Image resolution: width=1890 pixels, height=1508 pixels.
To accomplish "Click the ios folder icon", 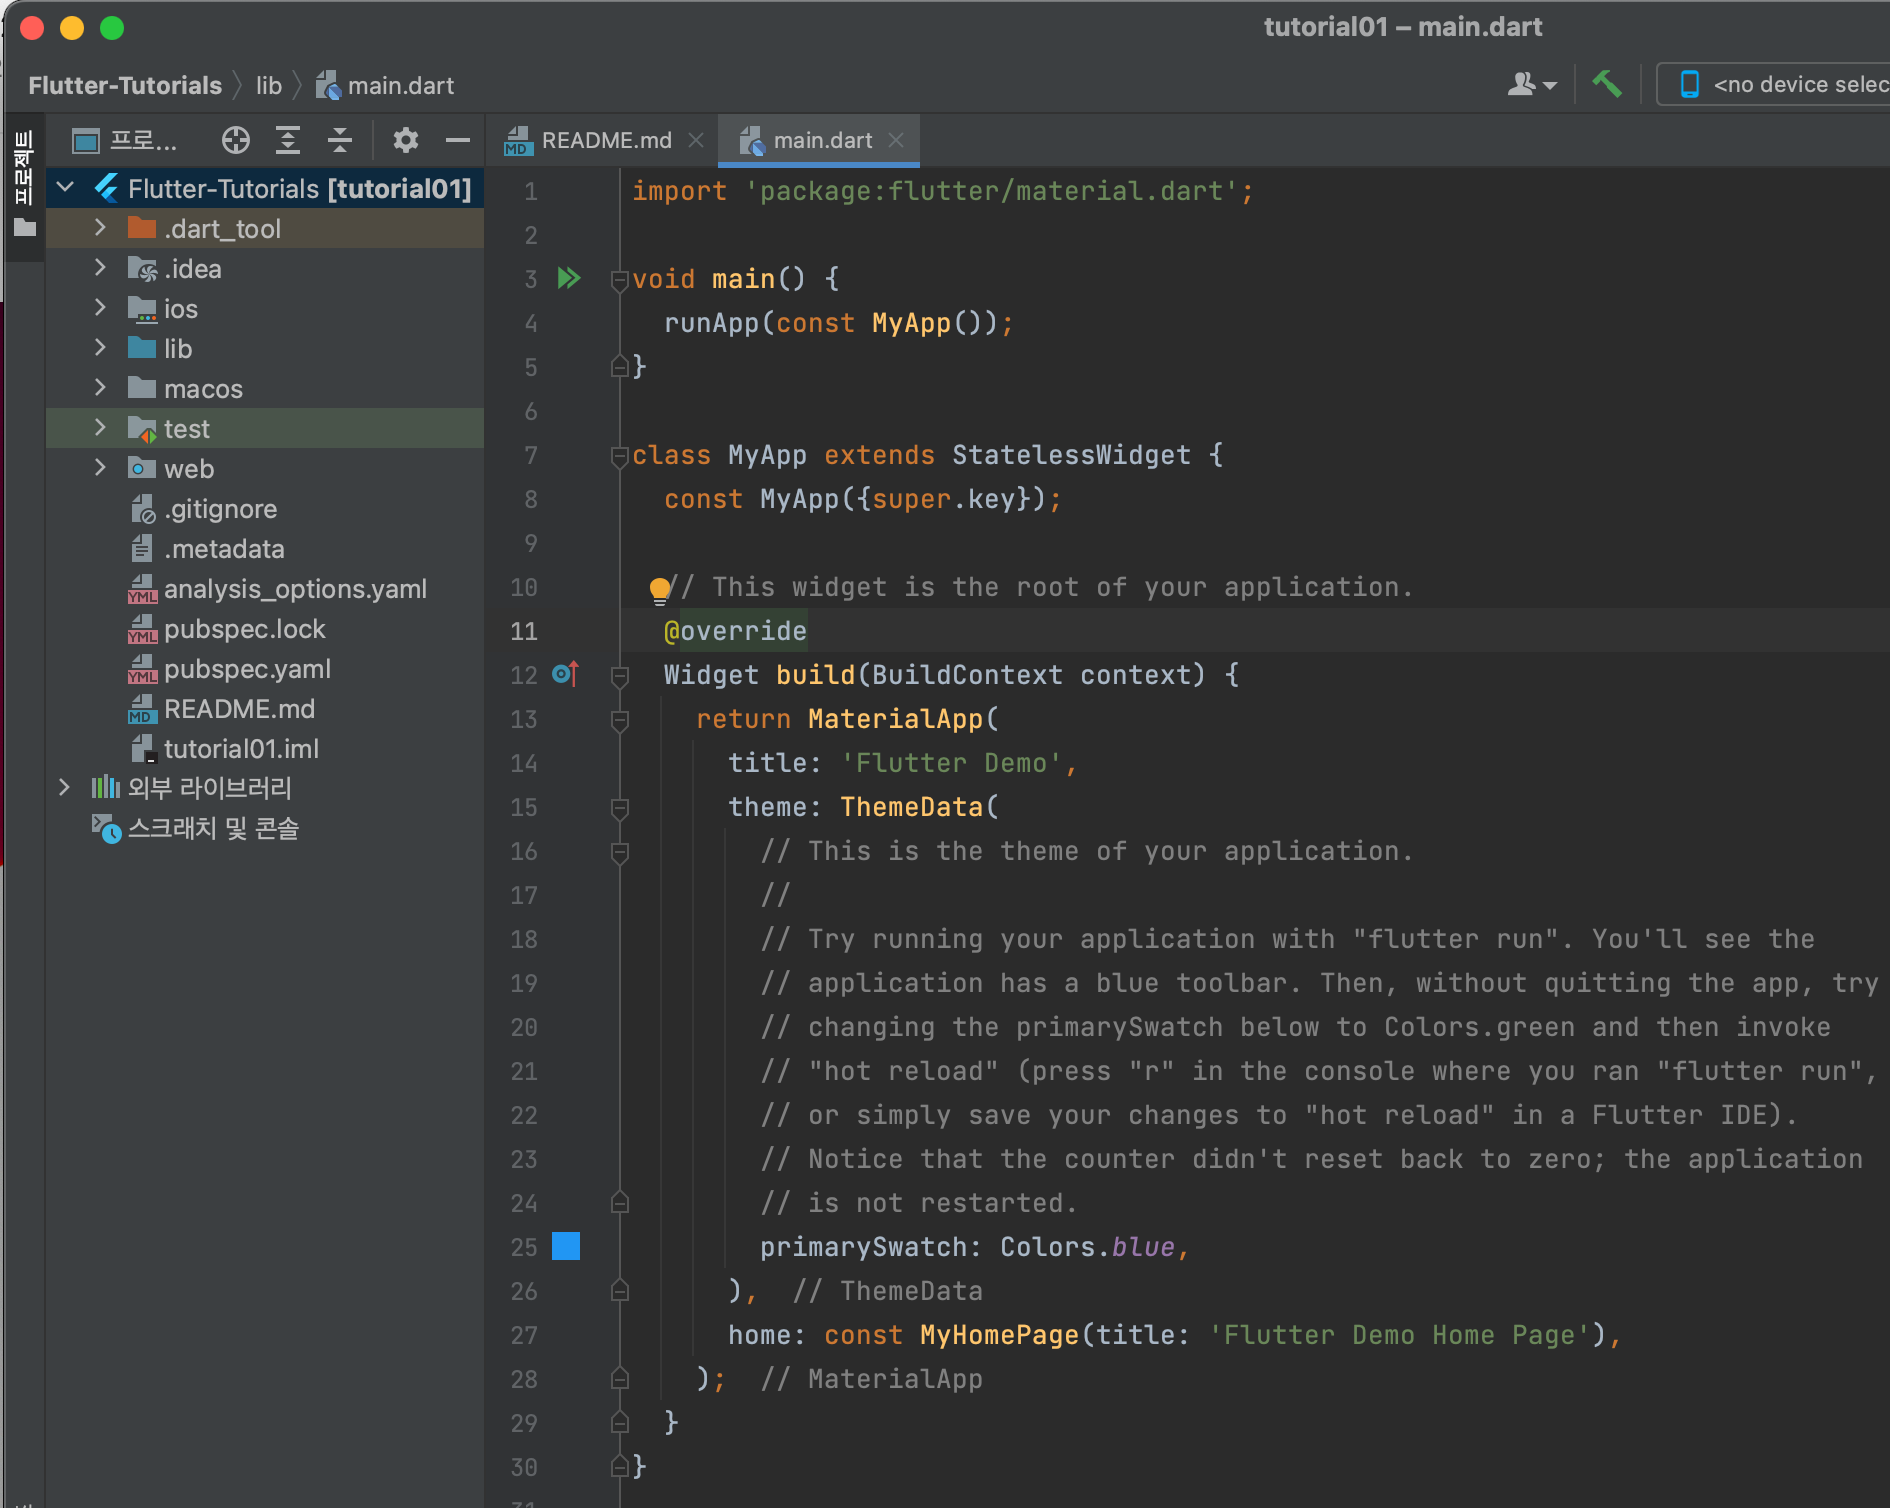I will 142,309.
